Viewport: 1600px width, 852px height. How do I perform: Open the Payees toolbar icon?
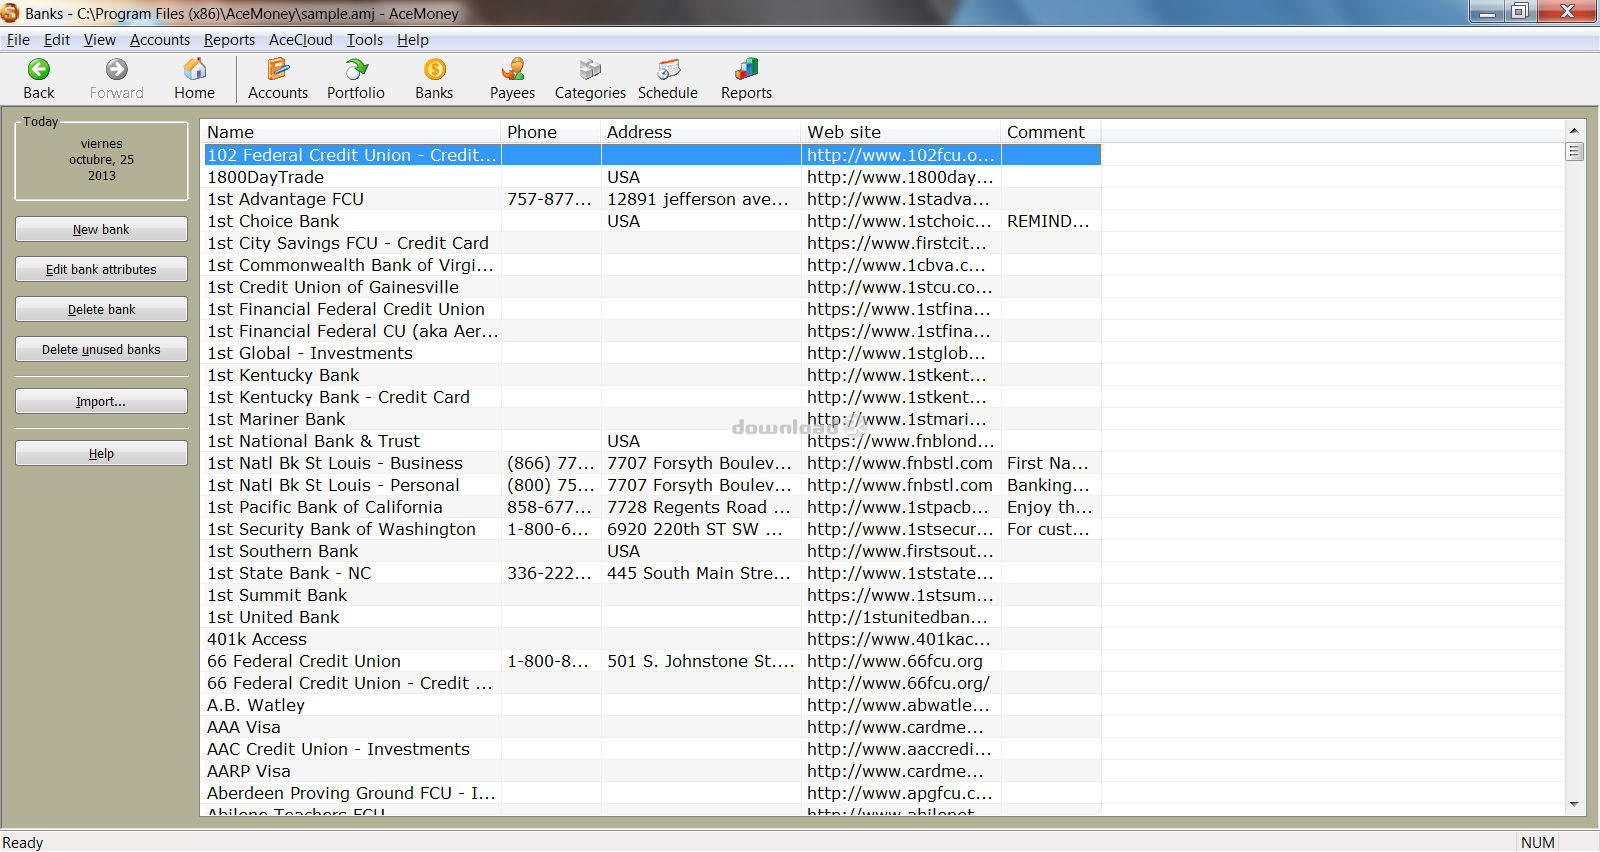512,70
